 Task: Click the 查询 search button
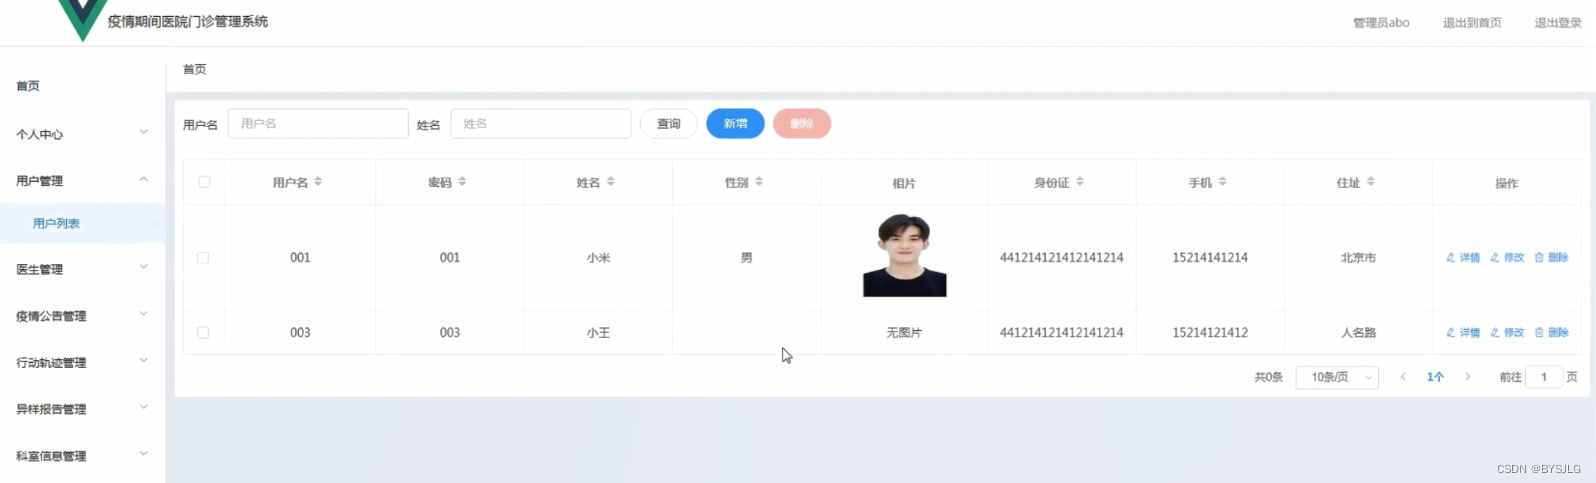(x=669, y=124)
